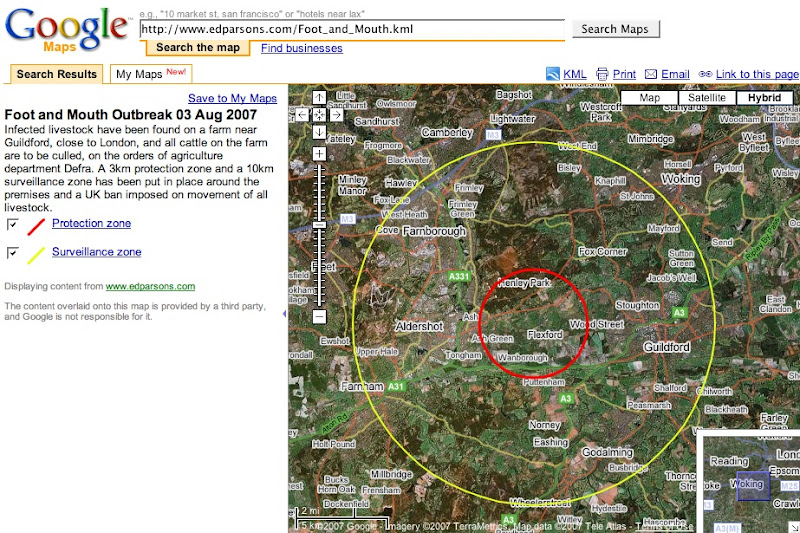This screenshot has height=533, width=800.
Task: Switch map view to Satellite
Action: coord(705,98)
